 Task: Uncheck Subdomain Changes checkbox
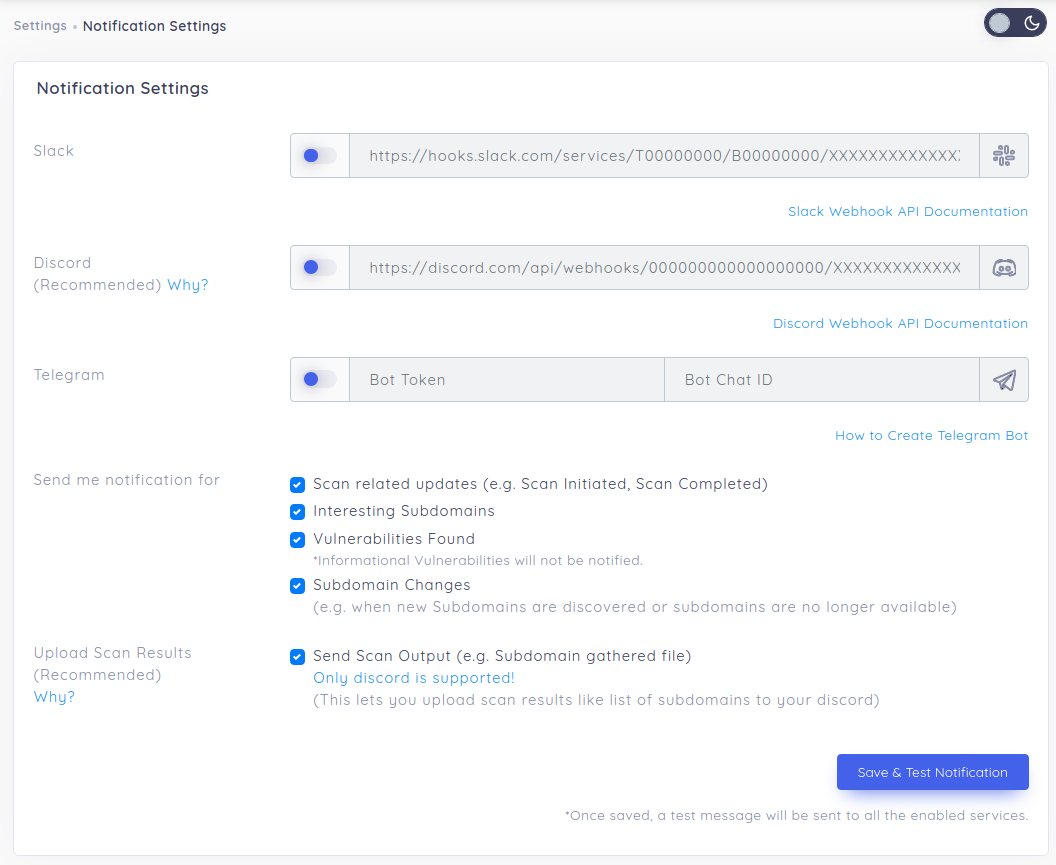297,586
